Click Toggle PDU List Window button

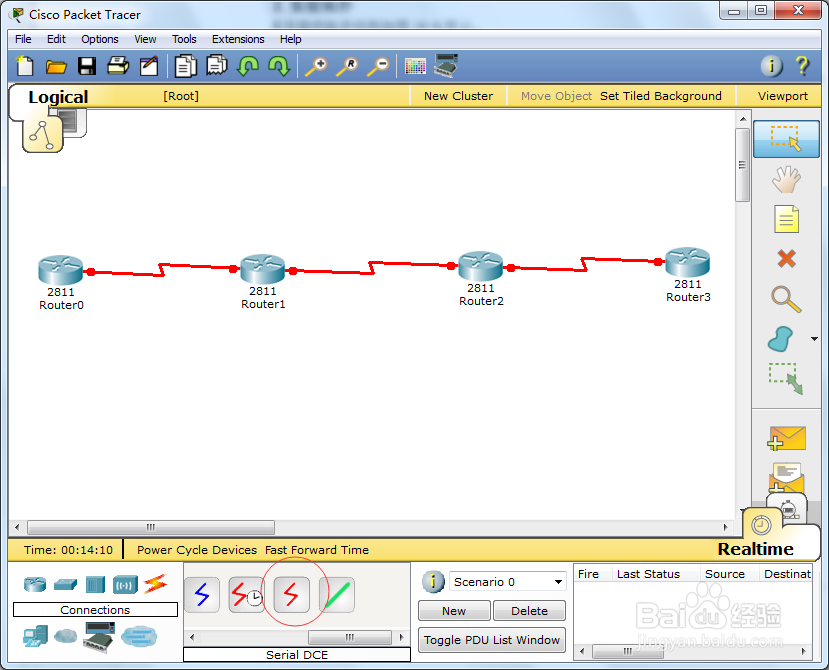click(x=492, y=640)
